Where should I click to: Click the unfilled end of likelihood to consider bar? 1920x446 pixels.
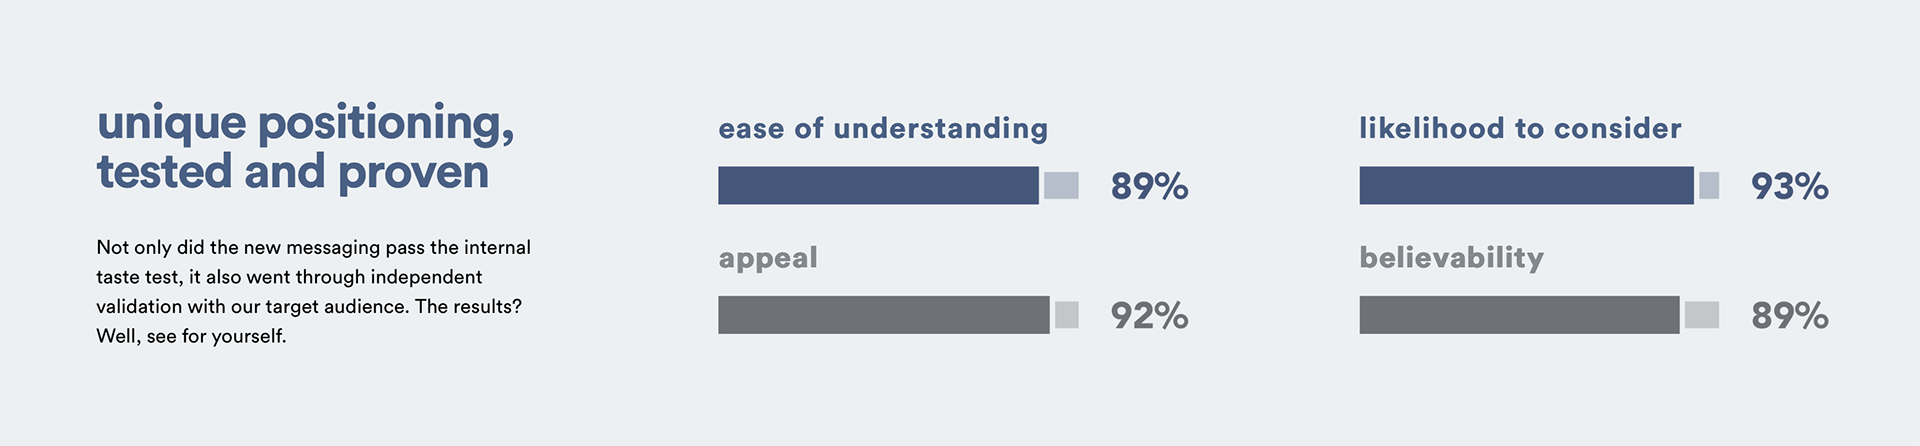1709,186
